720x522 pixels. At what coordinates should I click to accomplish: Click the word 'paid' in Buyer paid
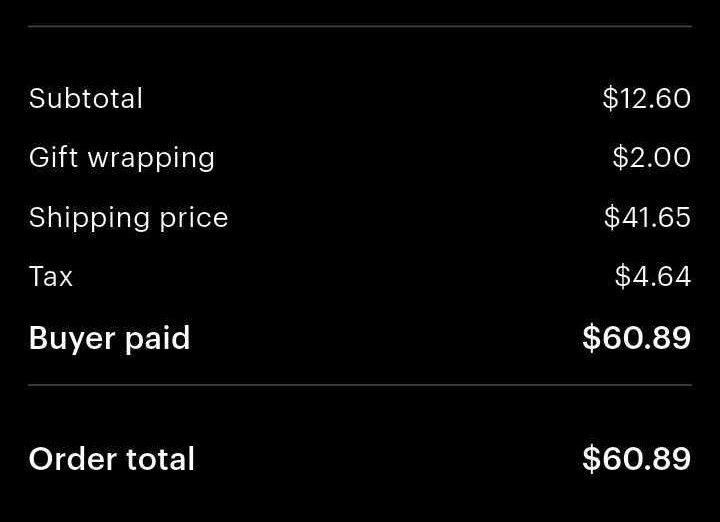click(x=158, y=338)
